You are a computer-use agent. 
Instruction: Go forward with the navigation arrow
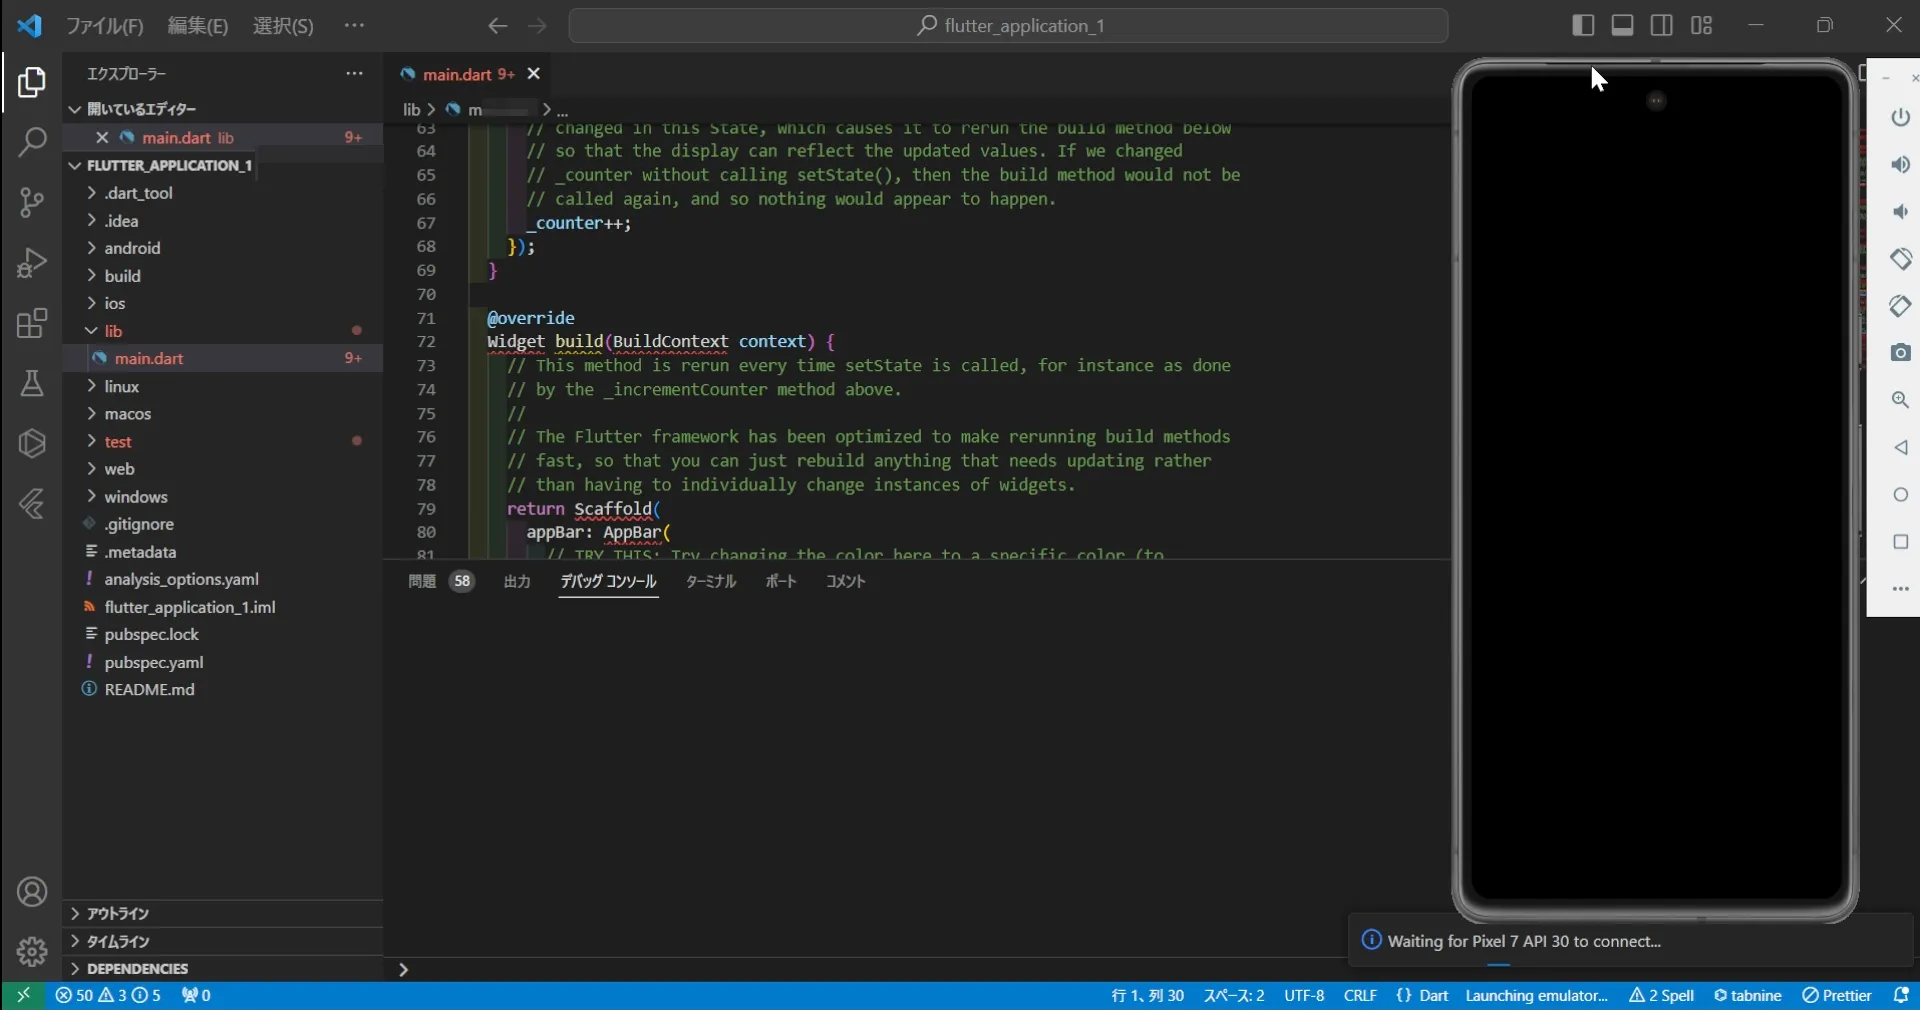[x=537, y=26]
